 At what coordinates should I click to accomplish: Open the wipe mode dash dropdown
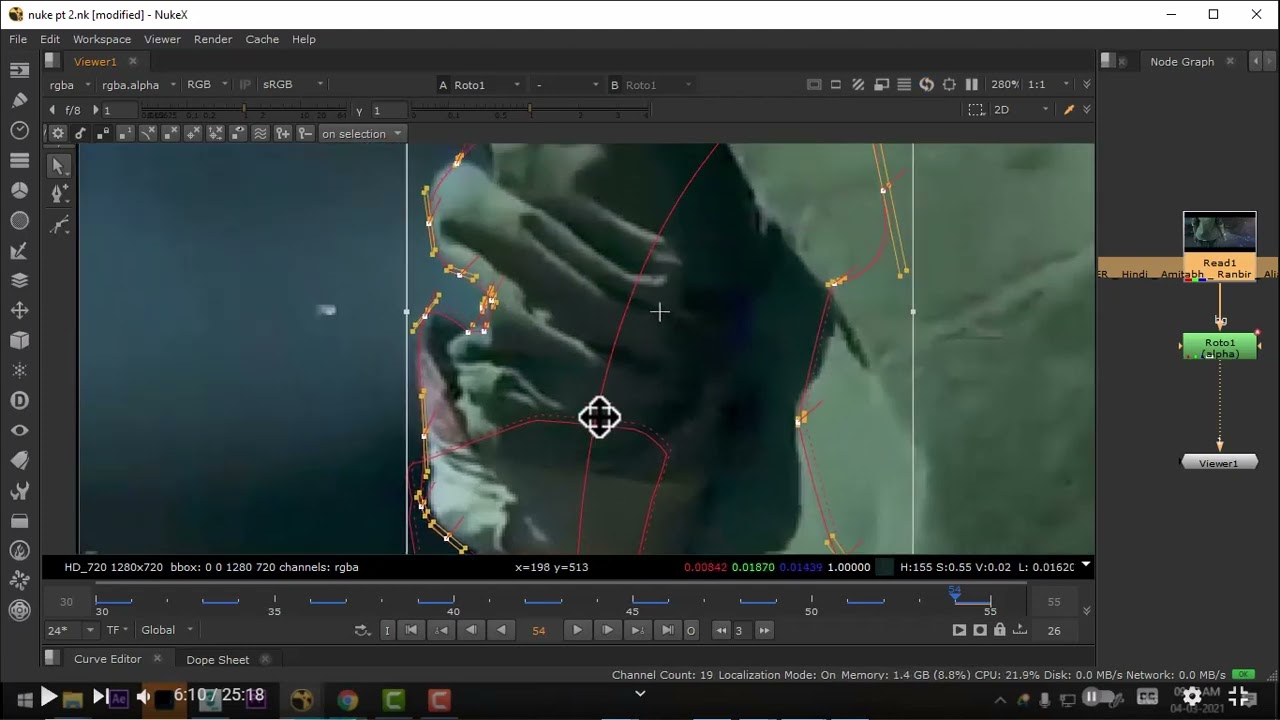(567, 85)
